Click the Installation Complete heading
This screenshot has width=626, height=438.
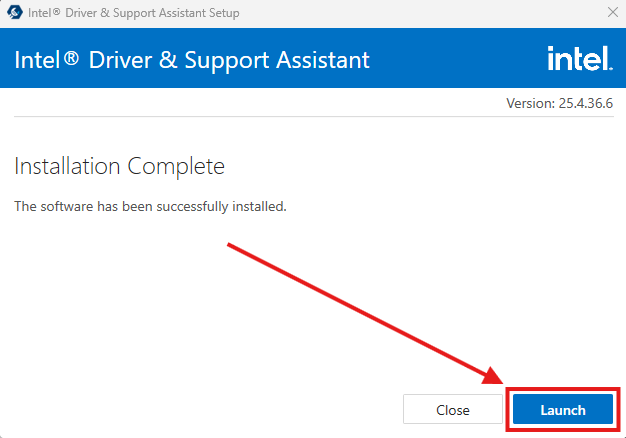pos(119,166)
